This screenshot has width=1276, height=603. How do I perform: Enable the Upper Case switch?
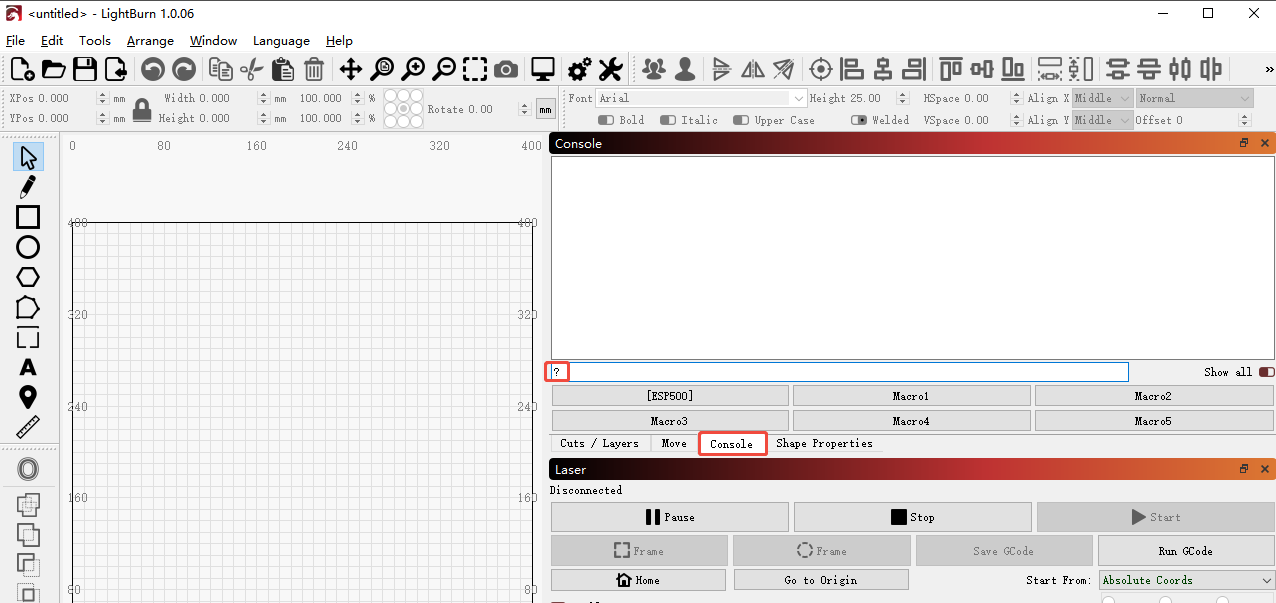coord(741,120)
